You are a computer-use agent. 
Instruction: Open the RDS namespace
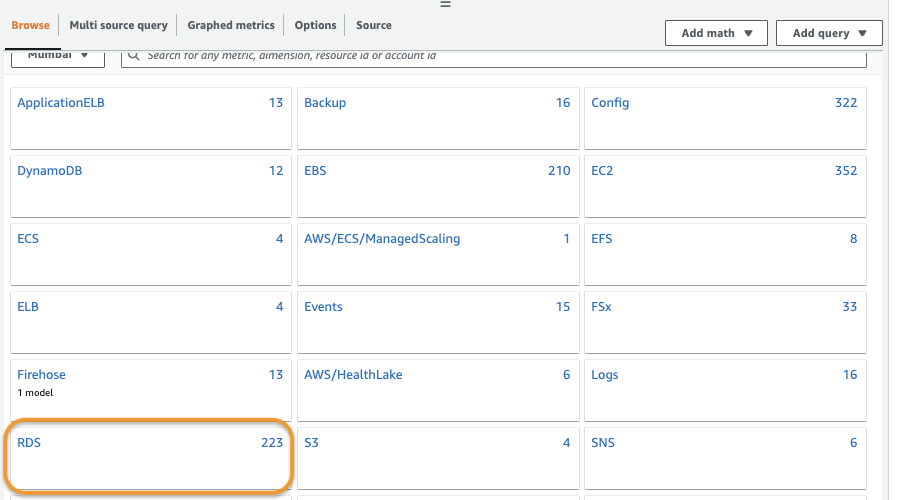(x=151, y=458)
